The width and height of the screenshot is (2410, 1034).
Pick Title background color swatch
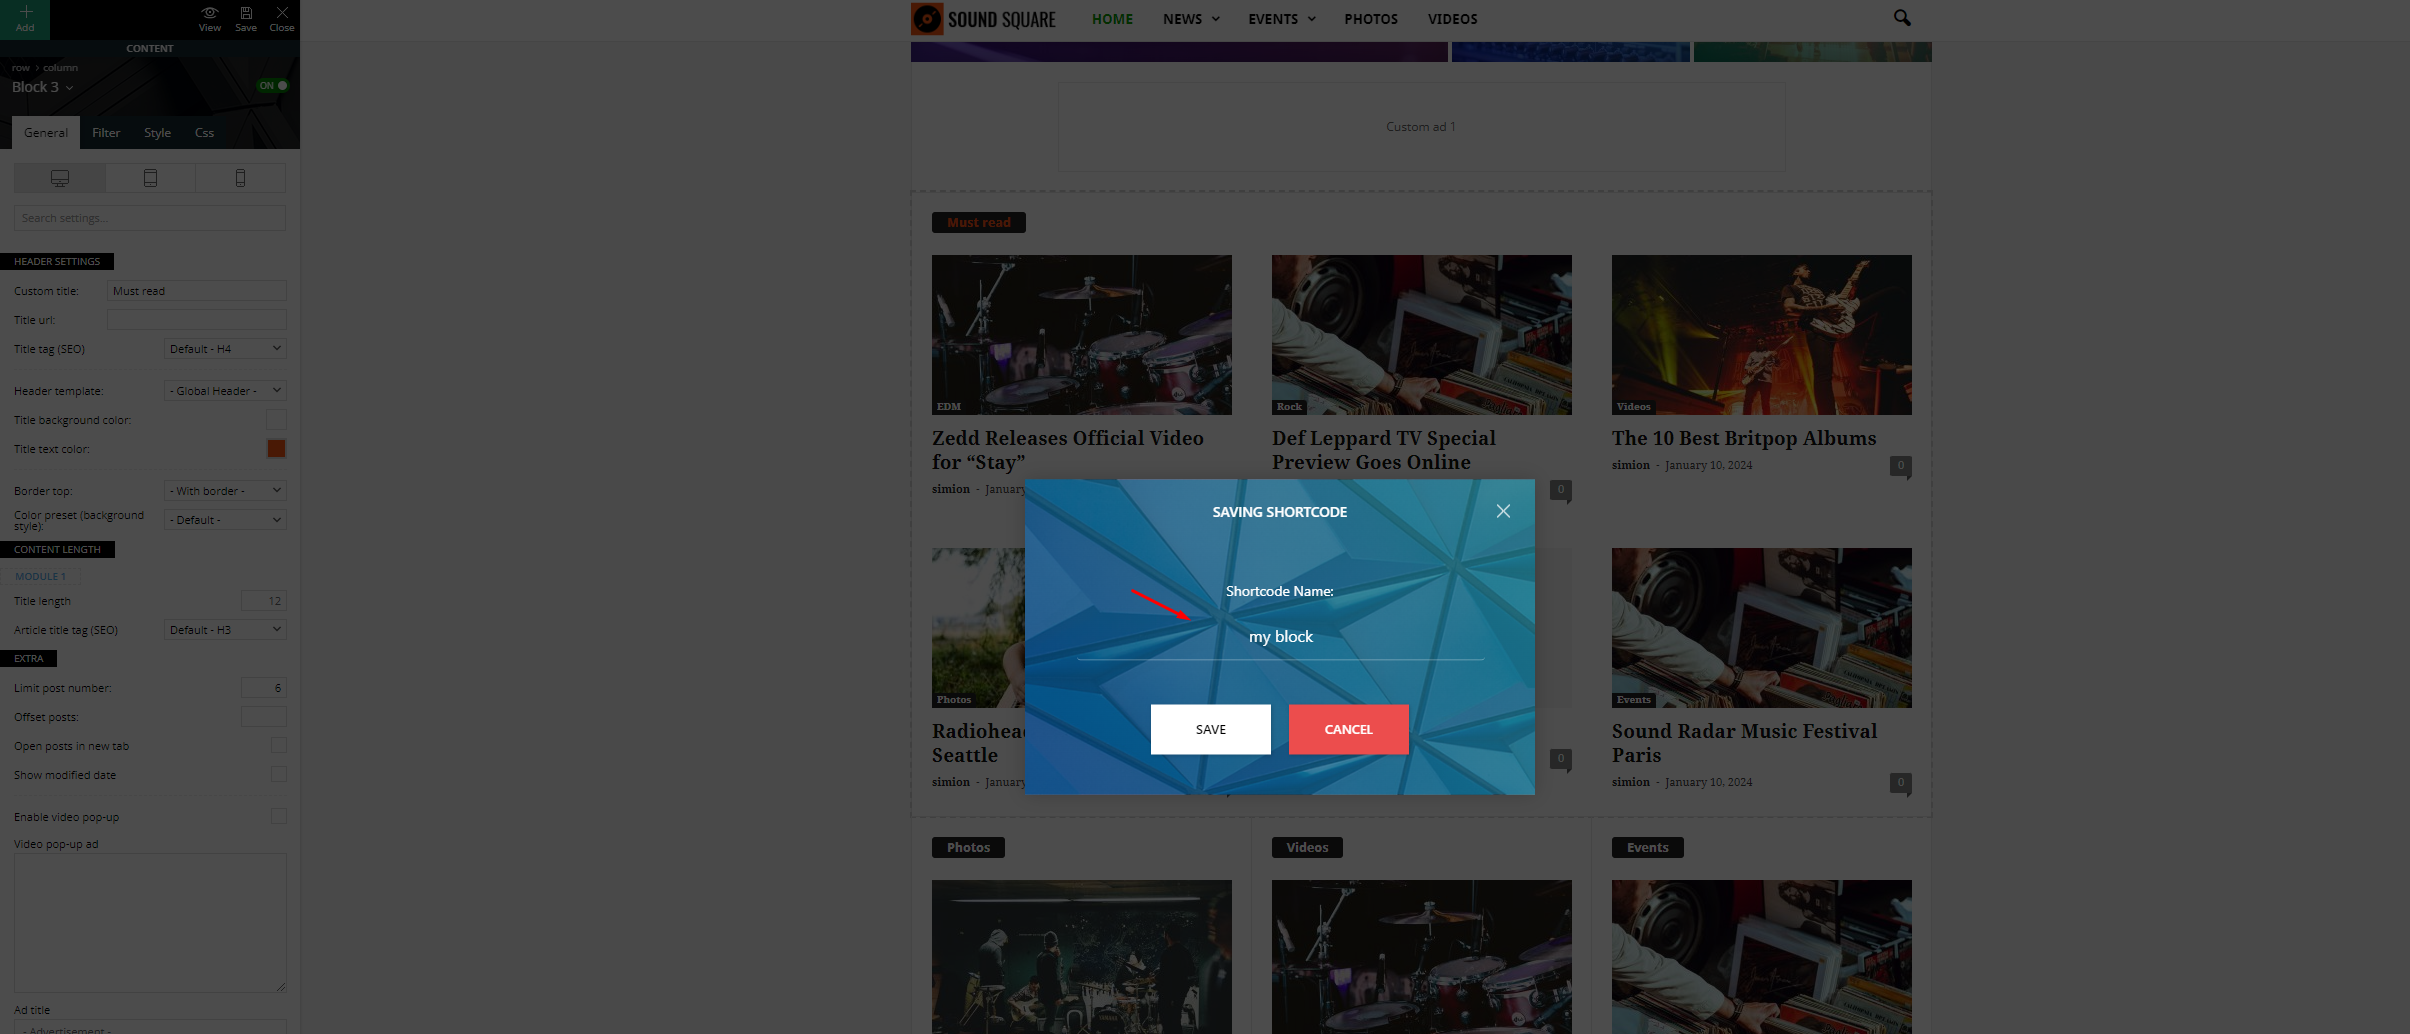pyautogui.click(x=276, y=420)
